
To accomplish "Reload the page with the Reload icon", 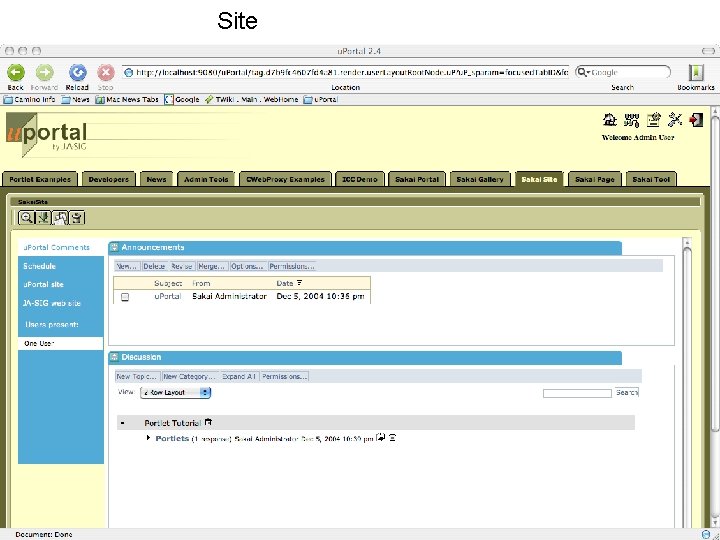I will [78, 73].
